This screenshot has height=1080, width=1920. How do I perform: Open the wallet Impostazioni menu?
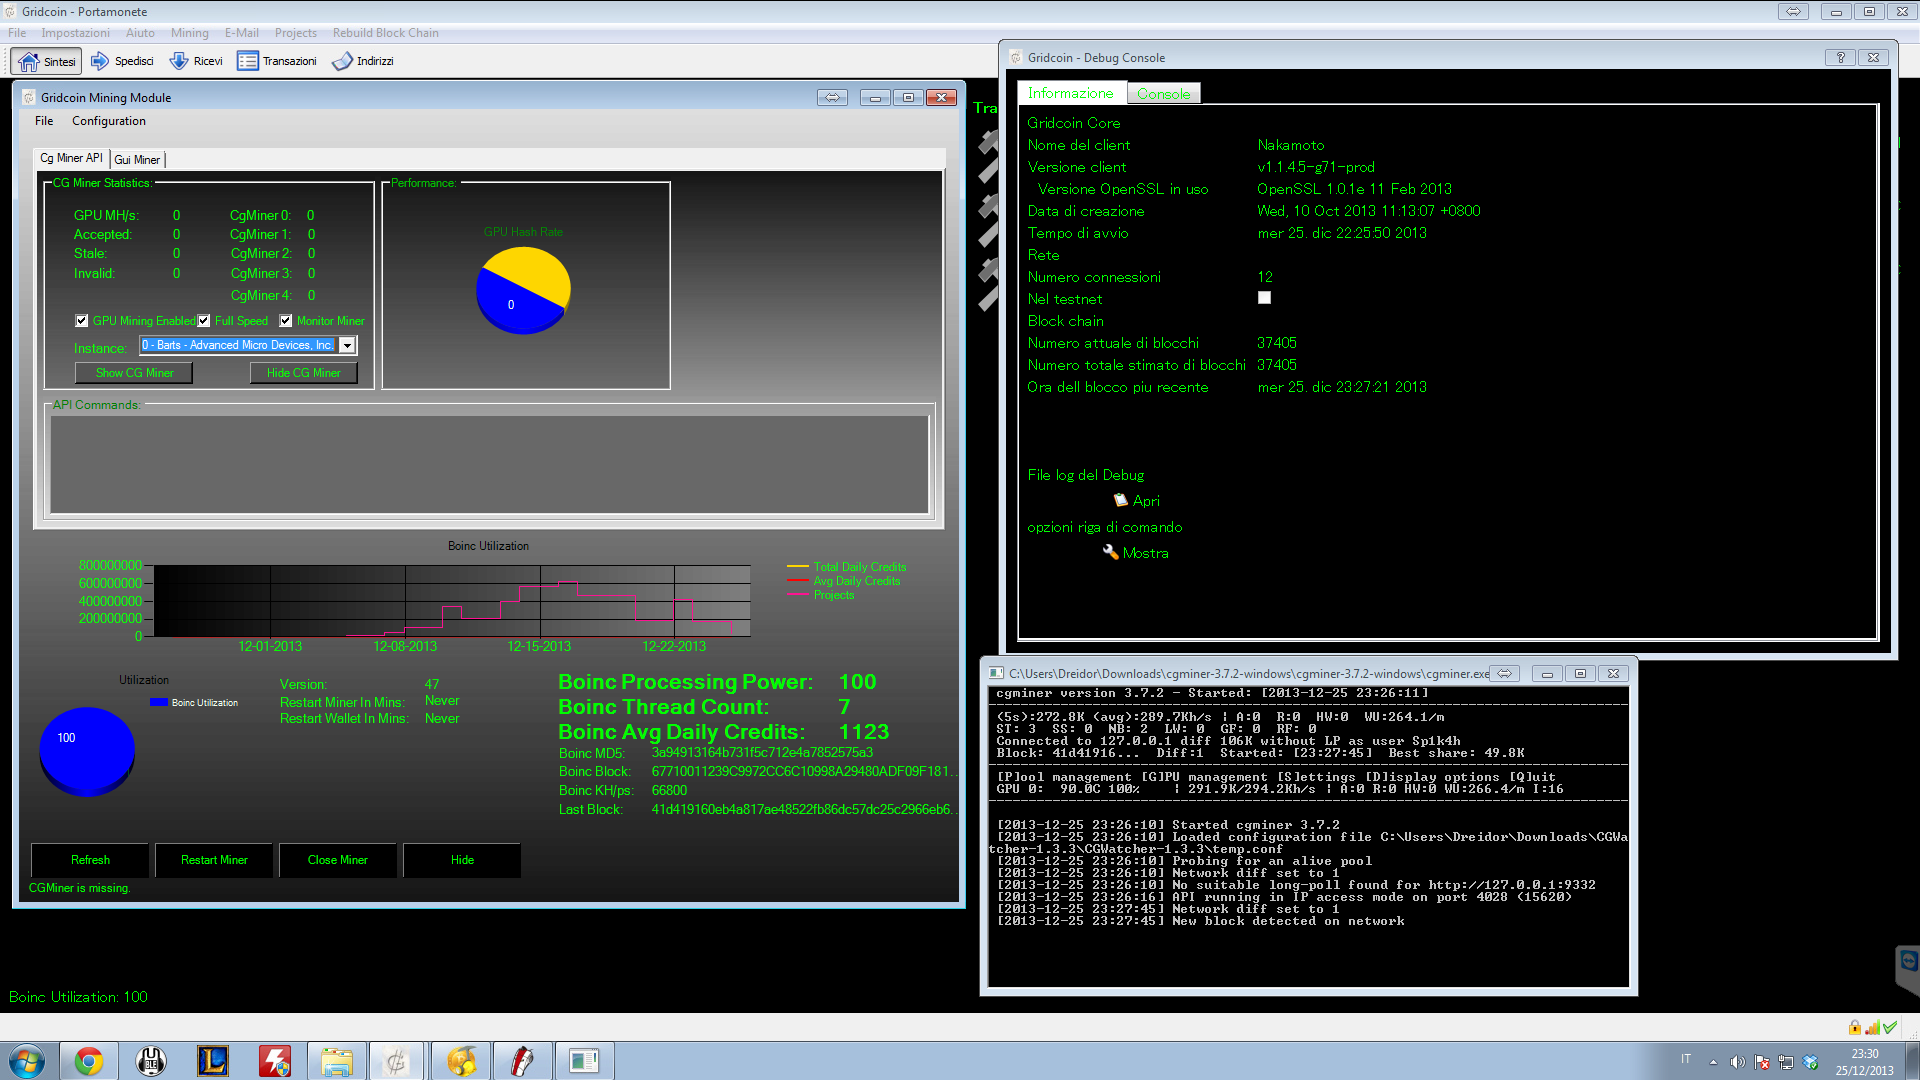[x=76, y=33]
